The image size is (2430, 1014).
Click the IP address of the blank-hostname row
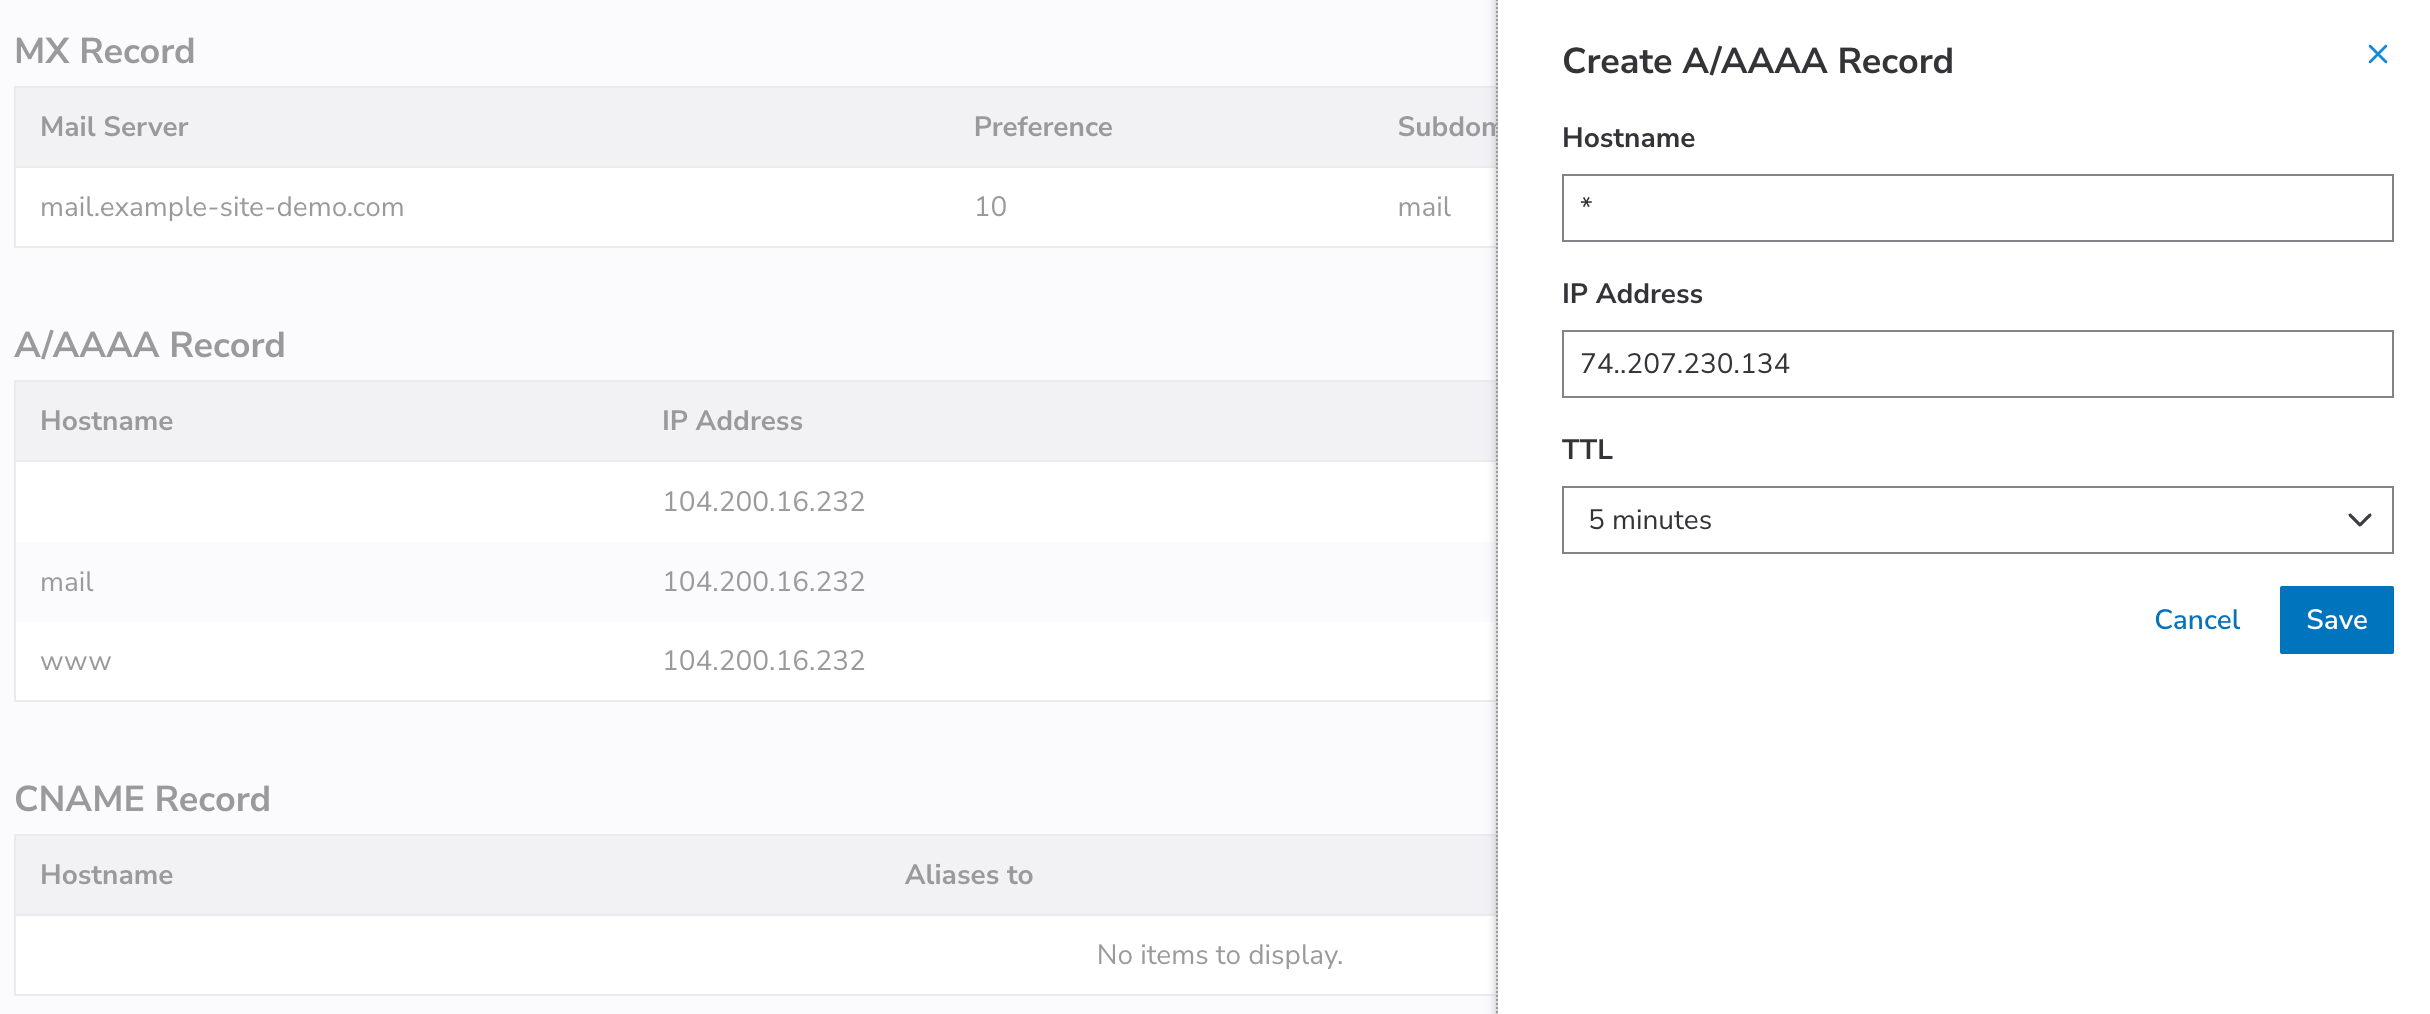763,501
